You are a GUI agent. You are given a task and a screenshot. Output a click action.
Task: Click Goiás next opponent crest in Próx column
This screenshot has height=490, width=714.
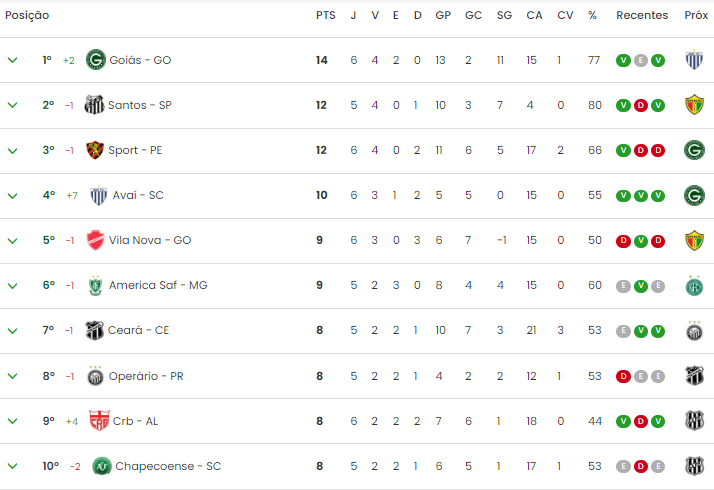(694, 60)
